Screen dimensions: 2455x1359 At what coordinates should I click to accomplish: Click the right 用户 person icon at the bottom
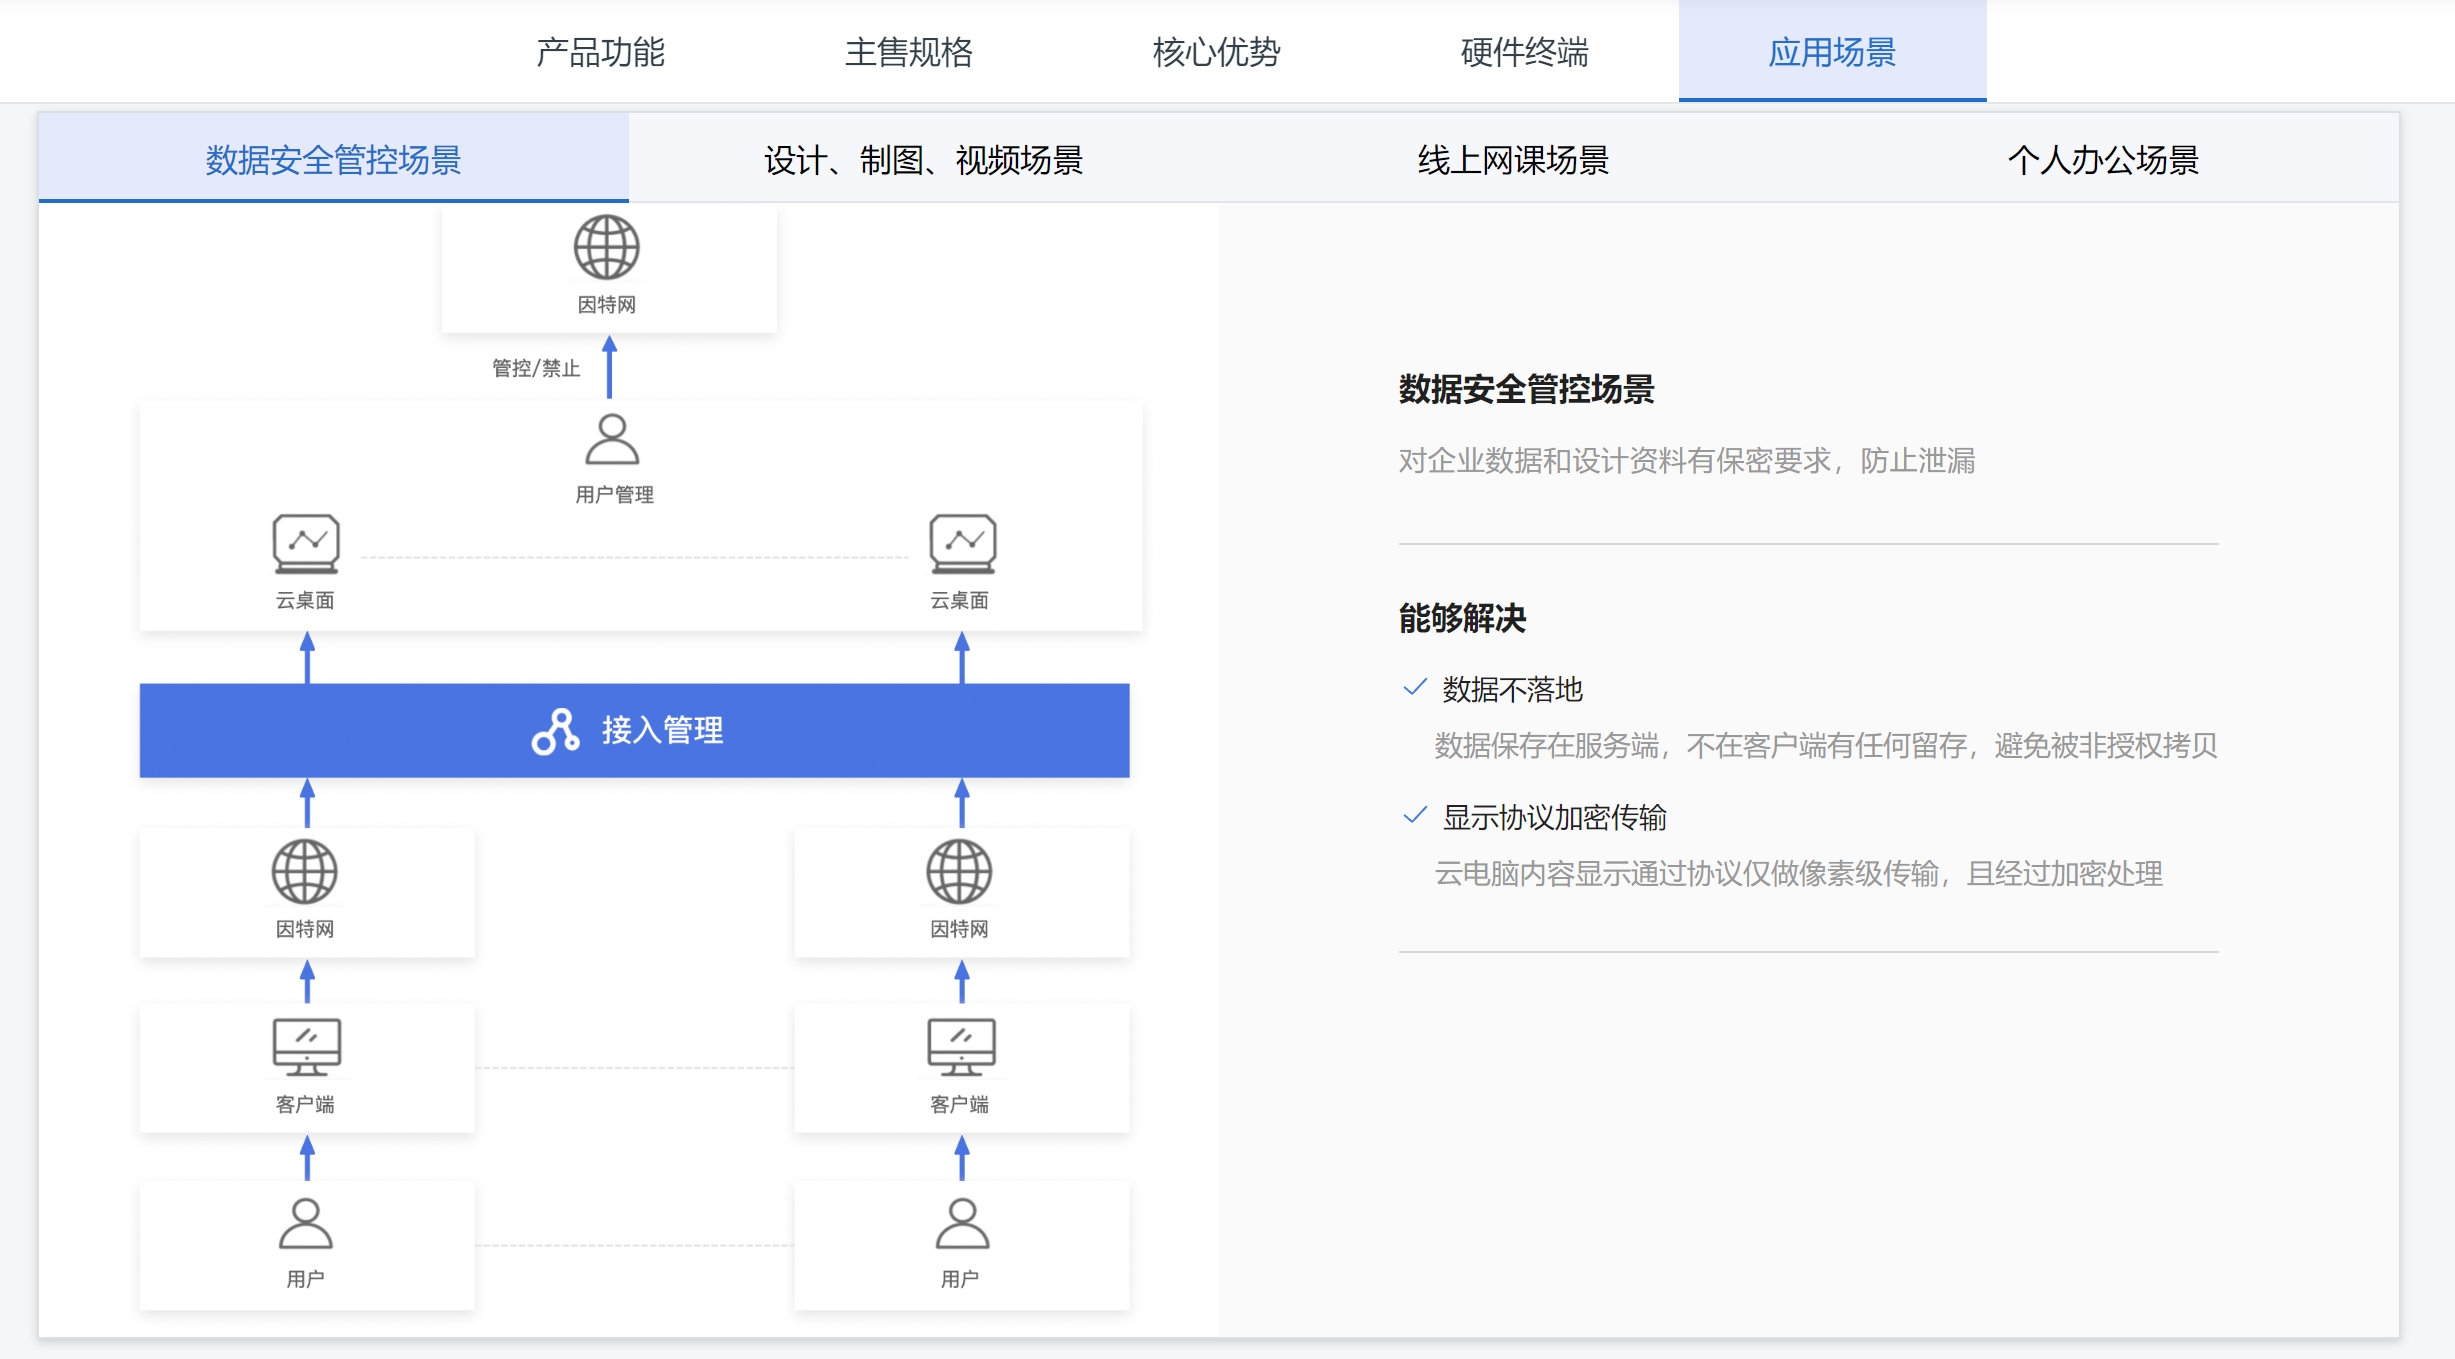tap(962, 1223)
